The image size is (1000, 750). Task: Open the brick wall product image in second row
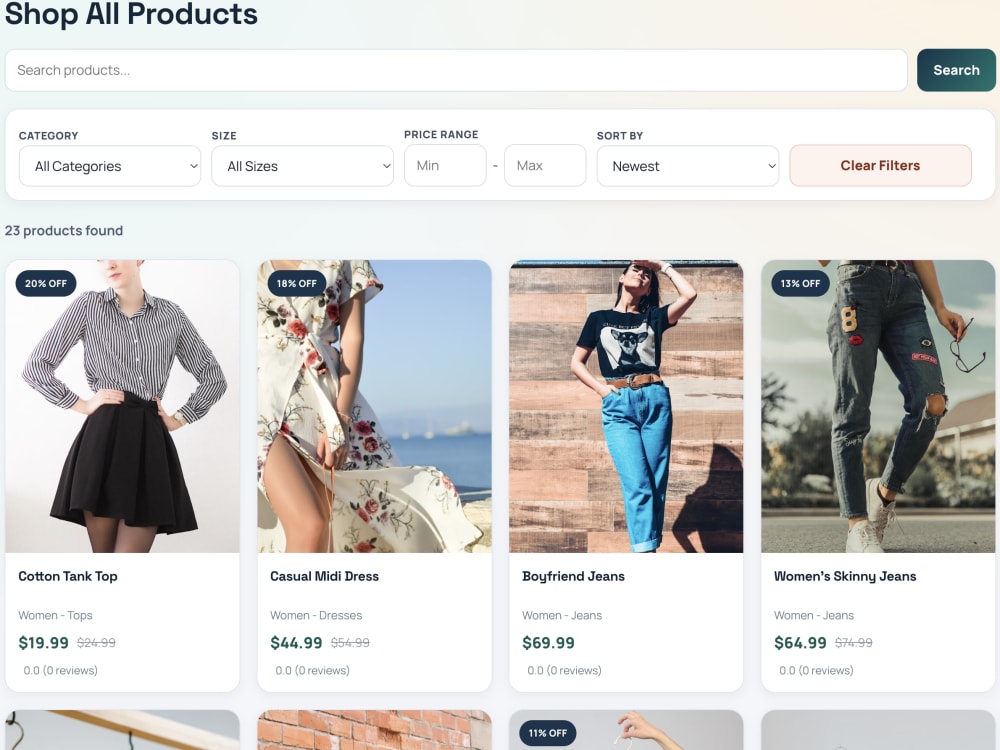[x=374, y=730]
